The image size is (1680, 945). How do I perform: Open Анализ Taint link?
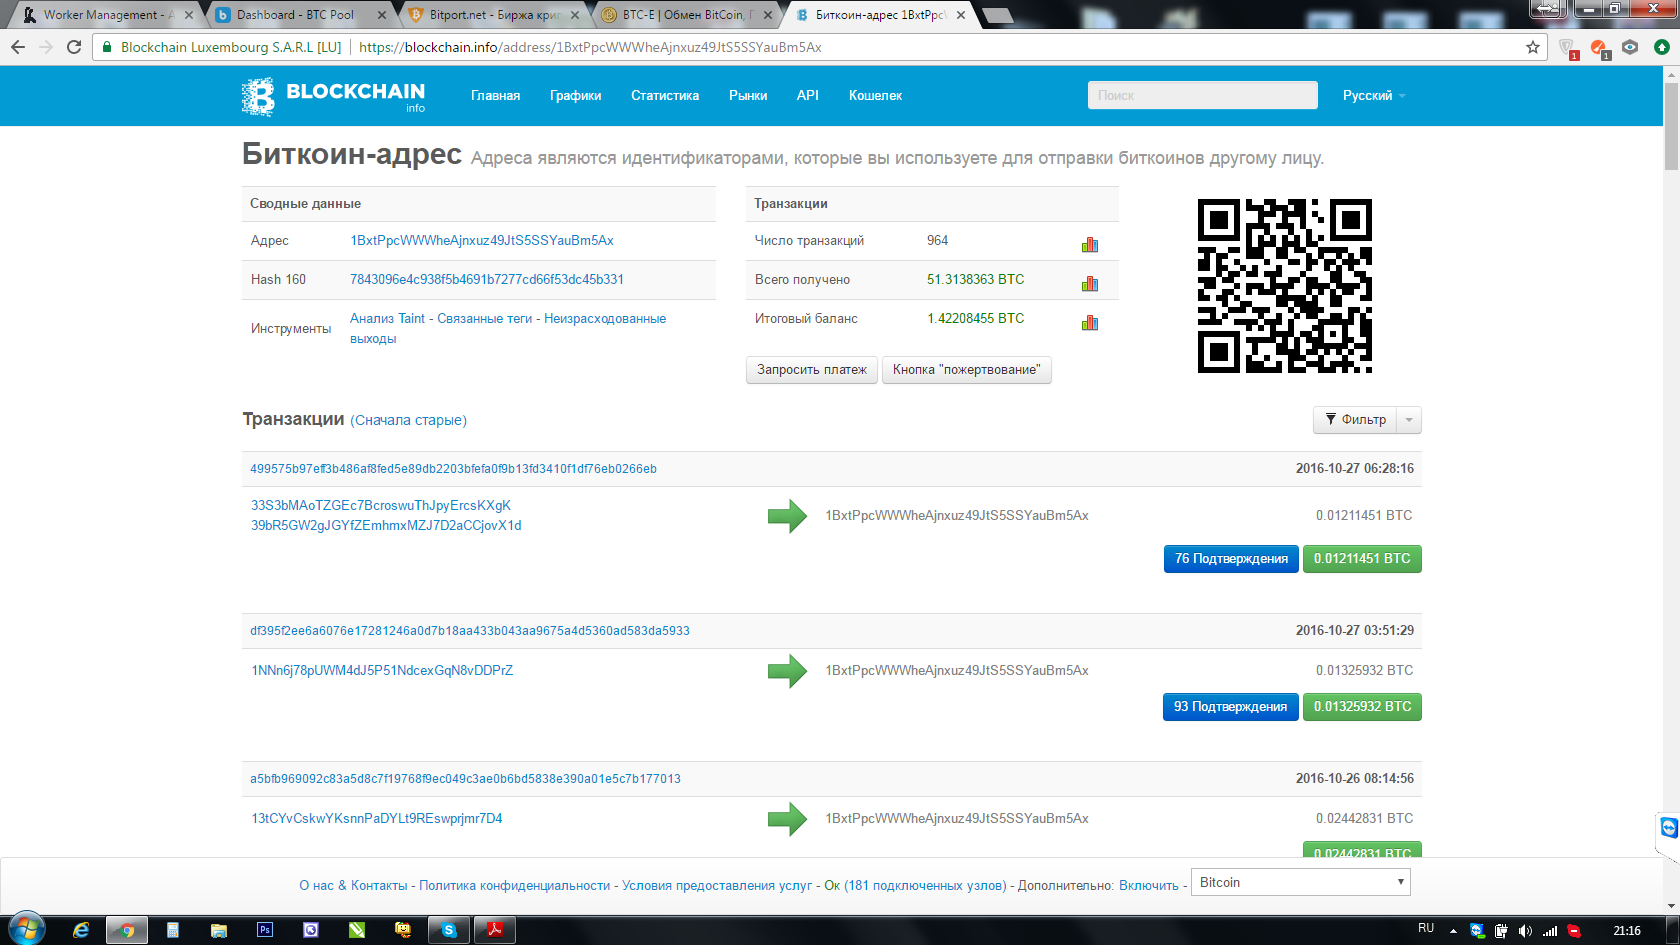point(388,319)
